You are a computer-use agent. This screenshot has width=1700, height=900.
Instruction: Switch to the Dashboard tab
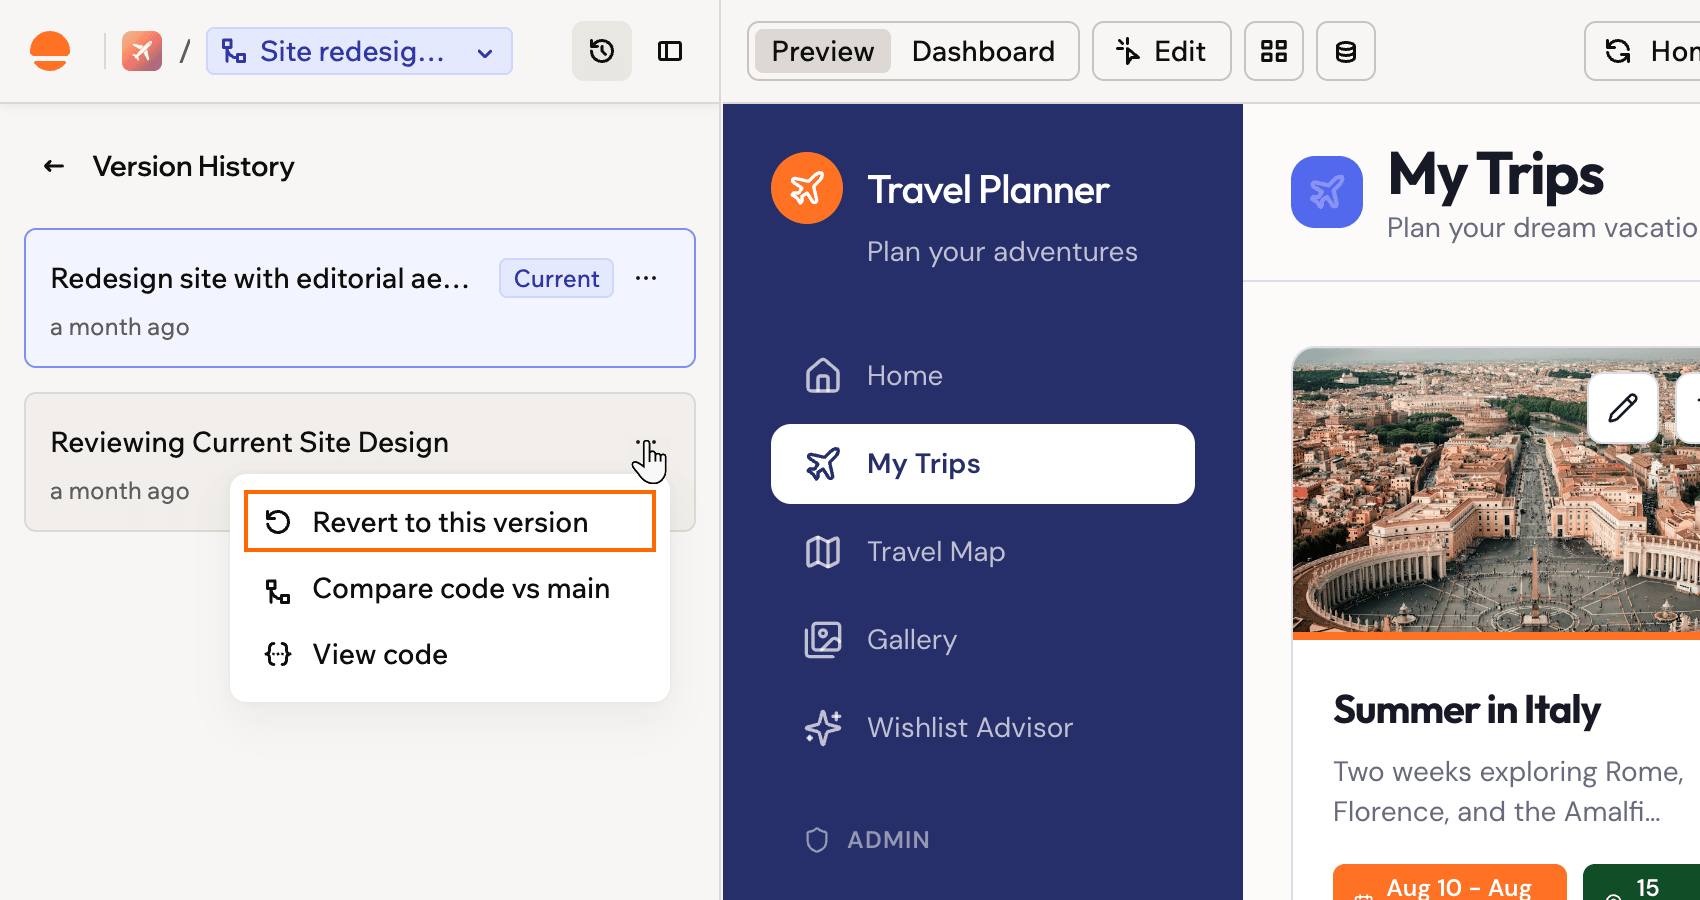983,51
